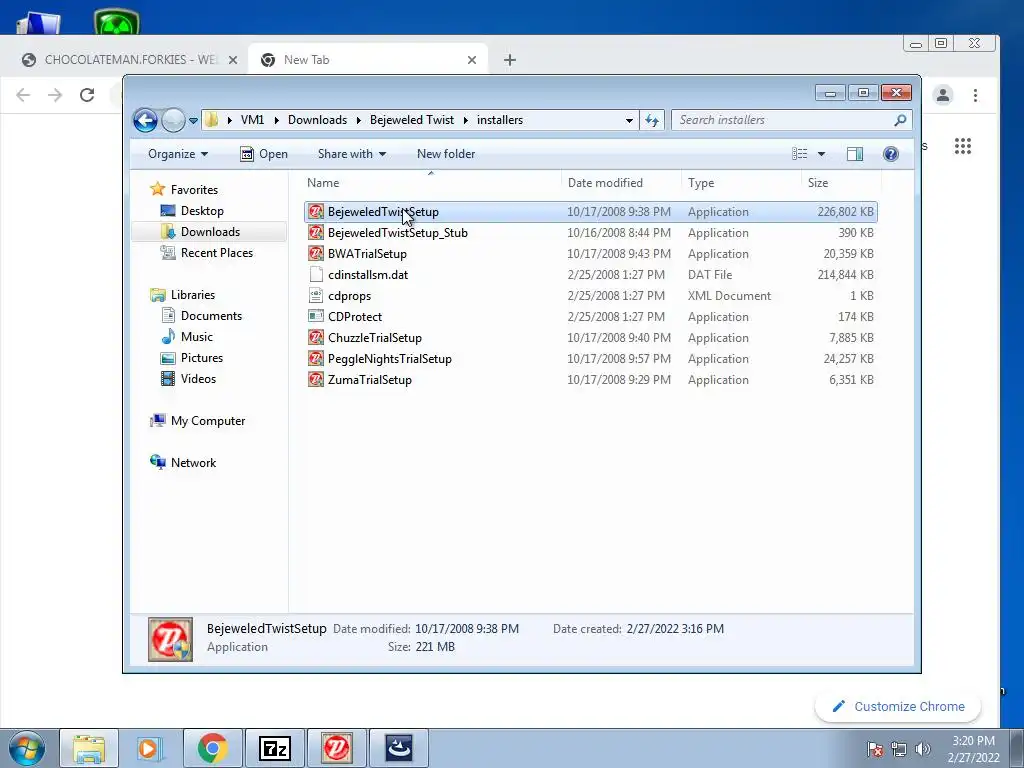Image resolution: width=1024 pixels, height=768 pixels.
Task: Open Pictures library
Action: [193, 358]
